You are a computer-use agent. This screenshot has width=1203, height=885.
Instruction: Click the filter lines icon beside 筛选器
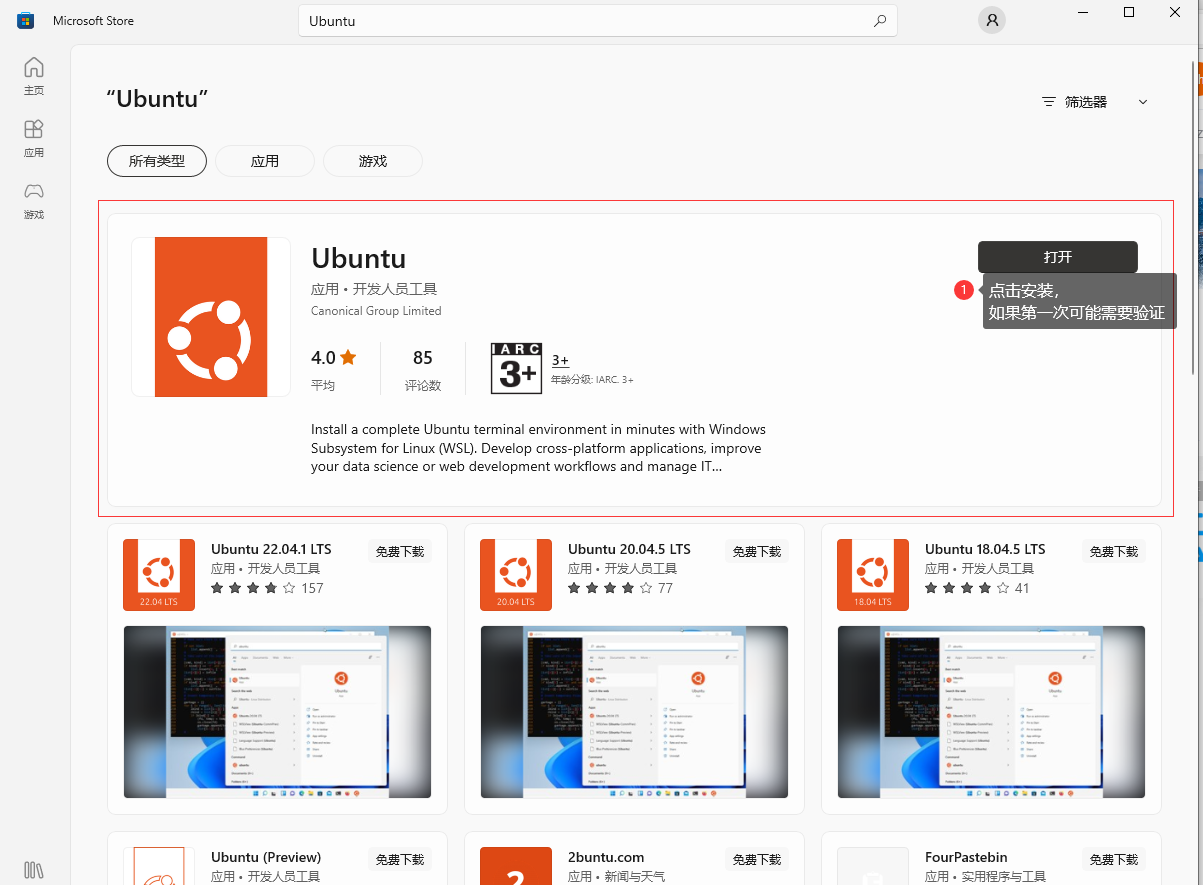[x=1049, y=102]
